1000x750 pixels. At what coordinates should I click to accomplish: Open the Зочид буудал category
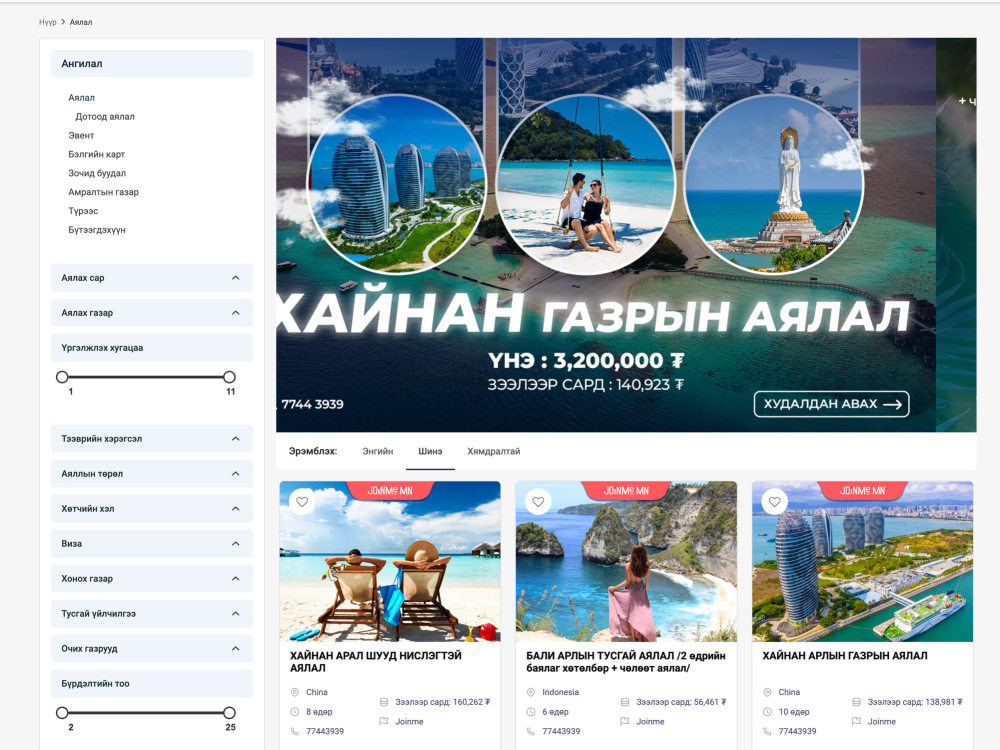click(97, 173)
